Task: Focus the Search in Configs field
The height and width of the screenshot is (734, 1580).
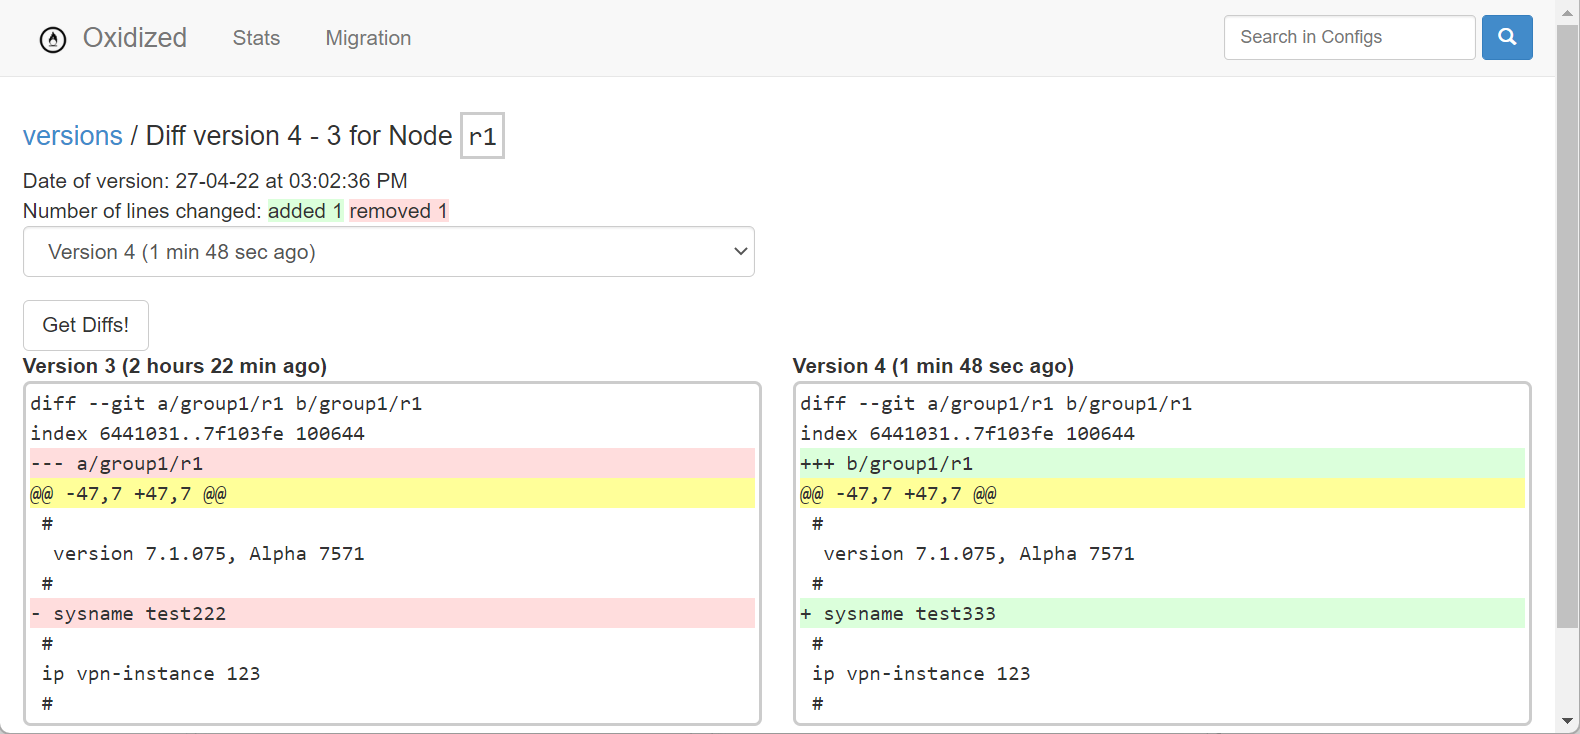Action: coord(1348,38)
